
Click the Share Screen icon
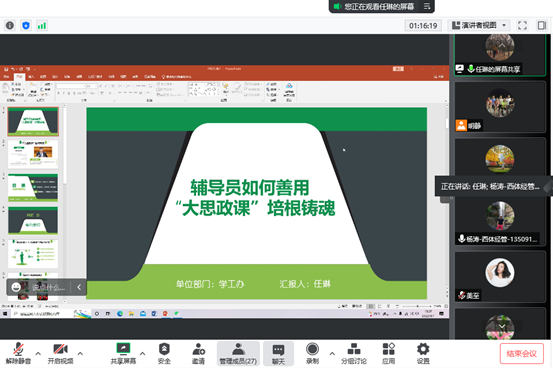pyautogui.click(x=123, y=349)
